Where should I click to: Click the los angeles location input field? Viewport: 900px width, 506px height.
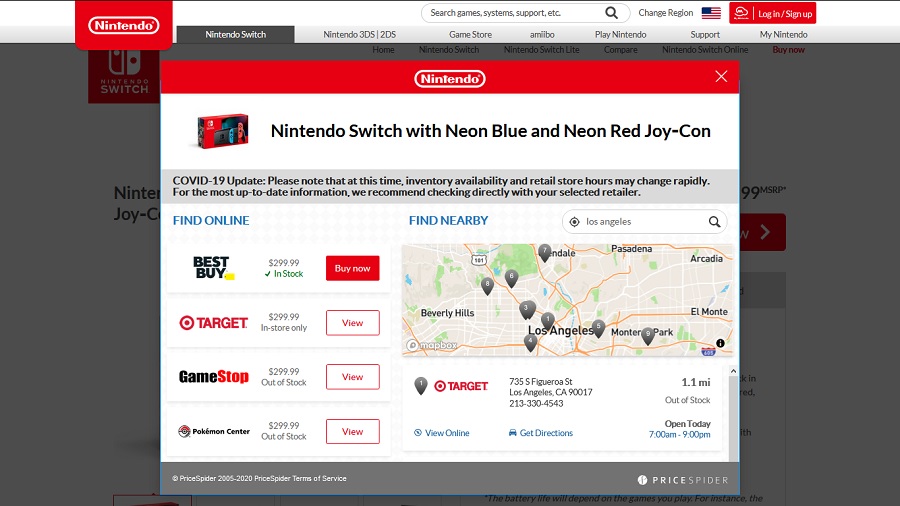645,221
